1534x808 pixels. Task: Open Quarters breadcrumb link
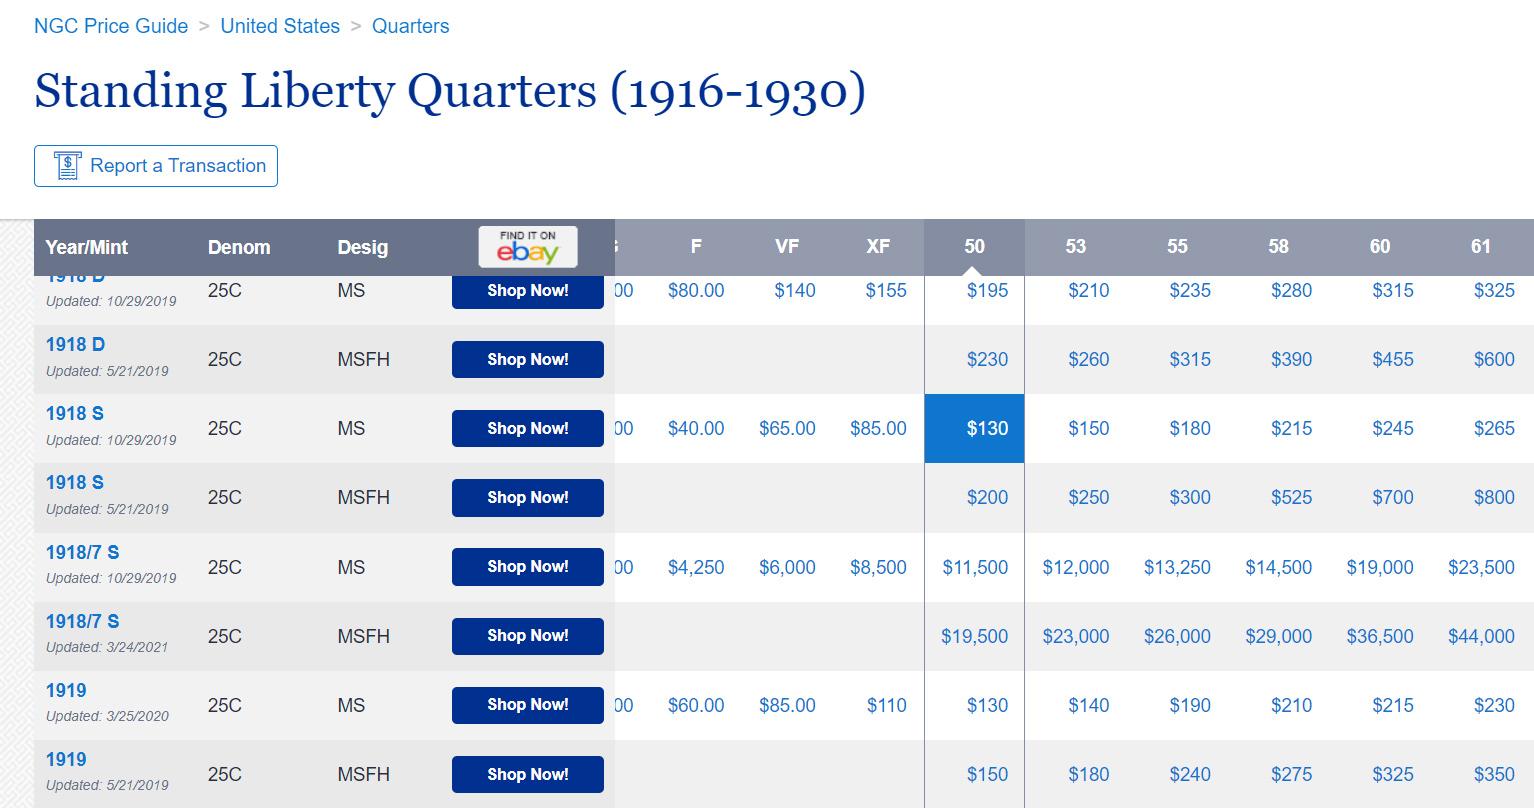[x=411, y=26]
